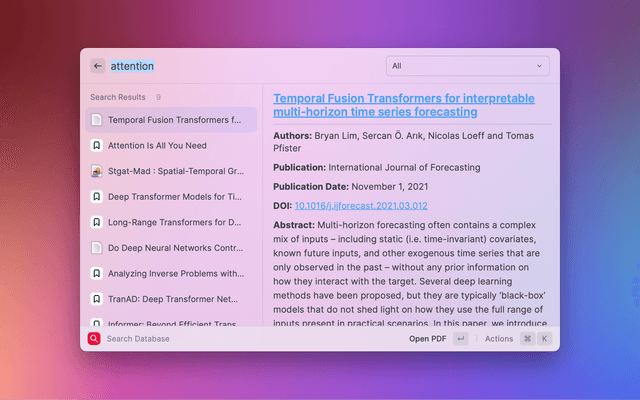640x400 pixels.
Task: Open the All filter dropdown
Action: pyautogui.click(x=467, y=66)
